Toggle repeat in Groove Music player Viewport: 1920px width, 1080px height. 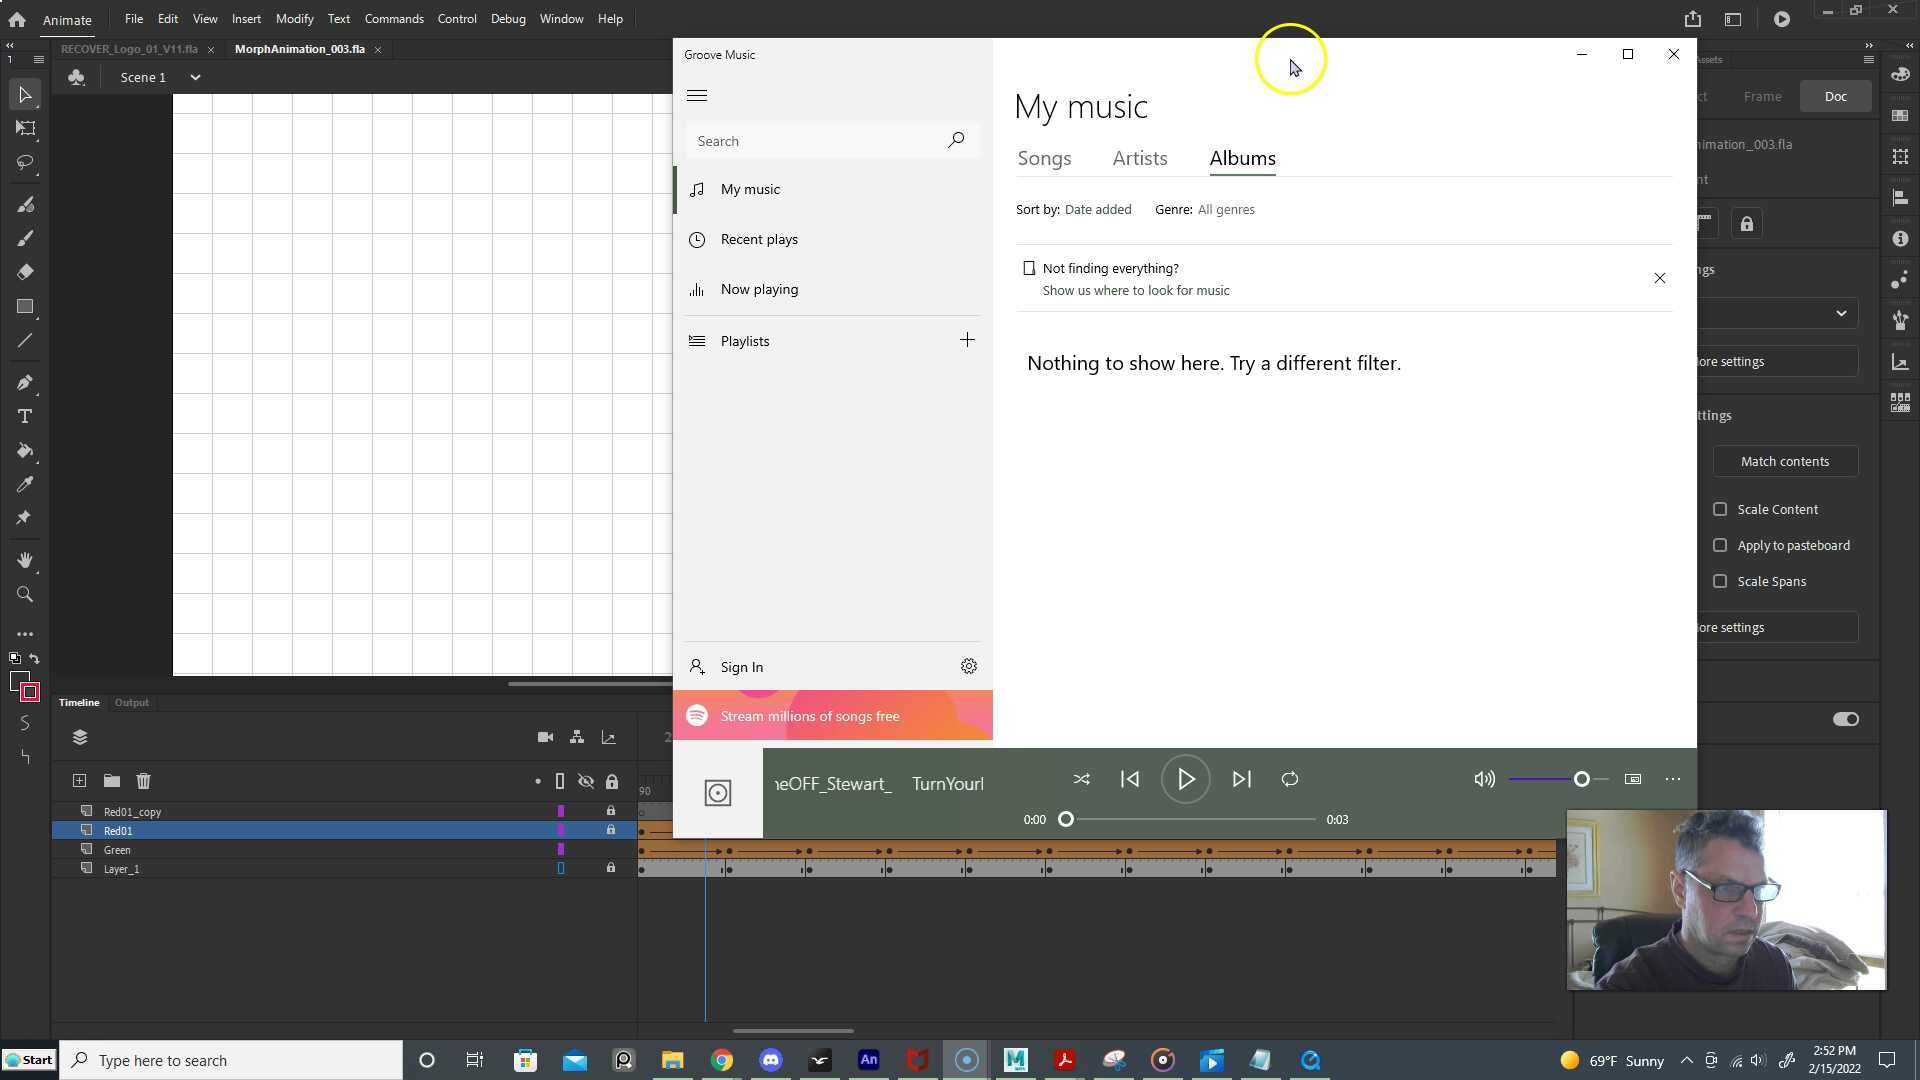[x=1290, y=780]
